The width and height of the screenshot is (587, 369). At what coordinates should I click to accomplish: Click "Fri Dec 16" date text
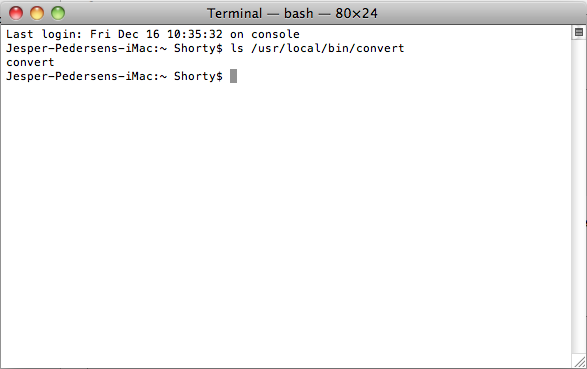(125, 34)
